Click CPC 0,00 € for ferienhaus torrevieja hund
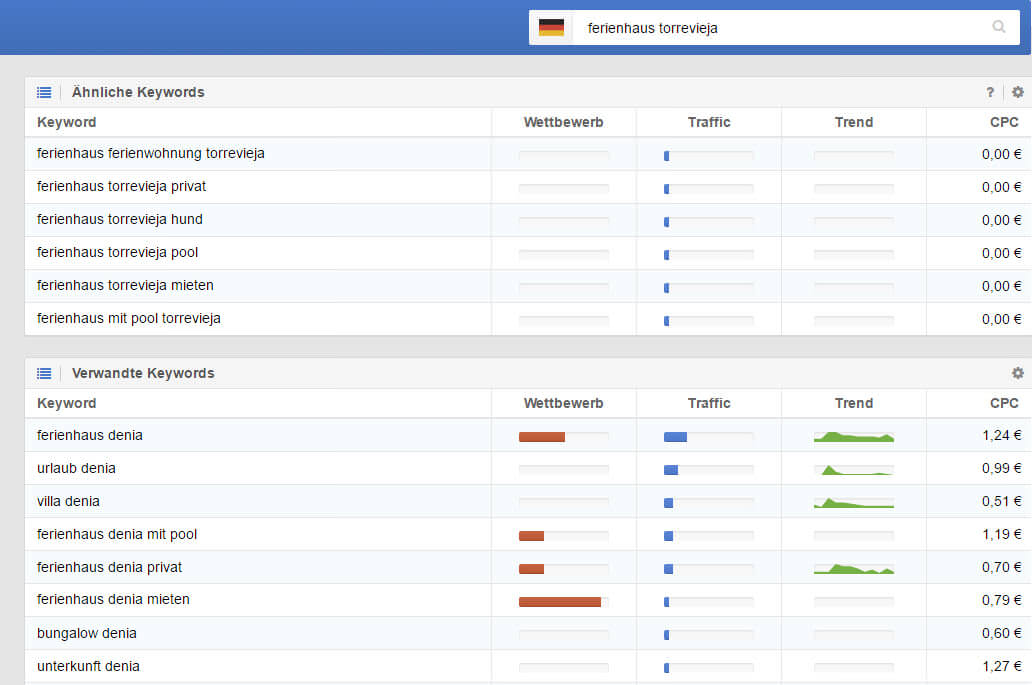Image resolution: width=1032 pixels, height=685 pixels. coord(1002,220)
